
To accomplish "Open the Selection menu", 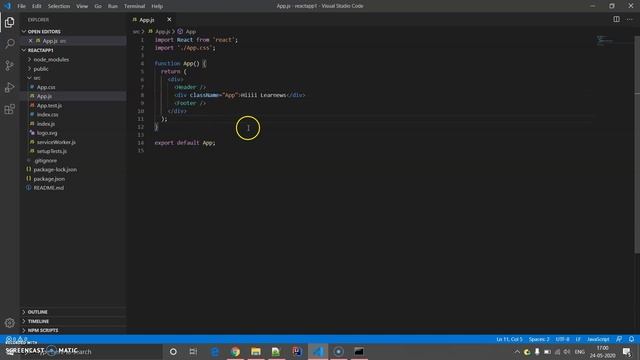I will (x=59, y=6).
